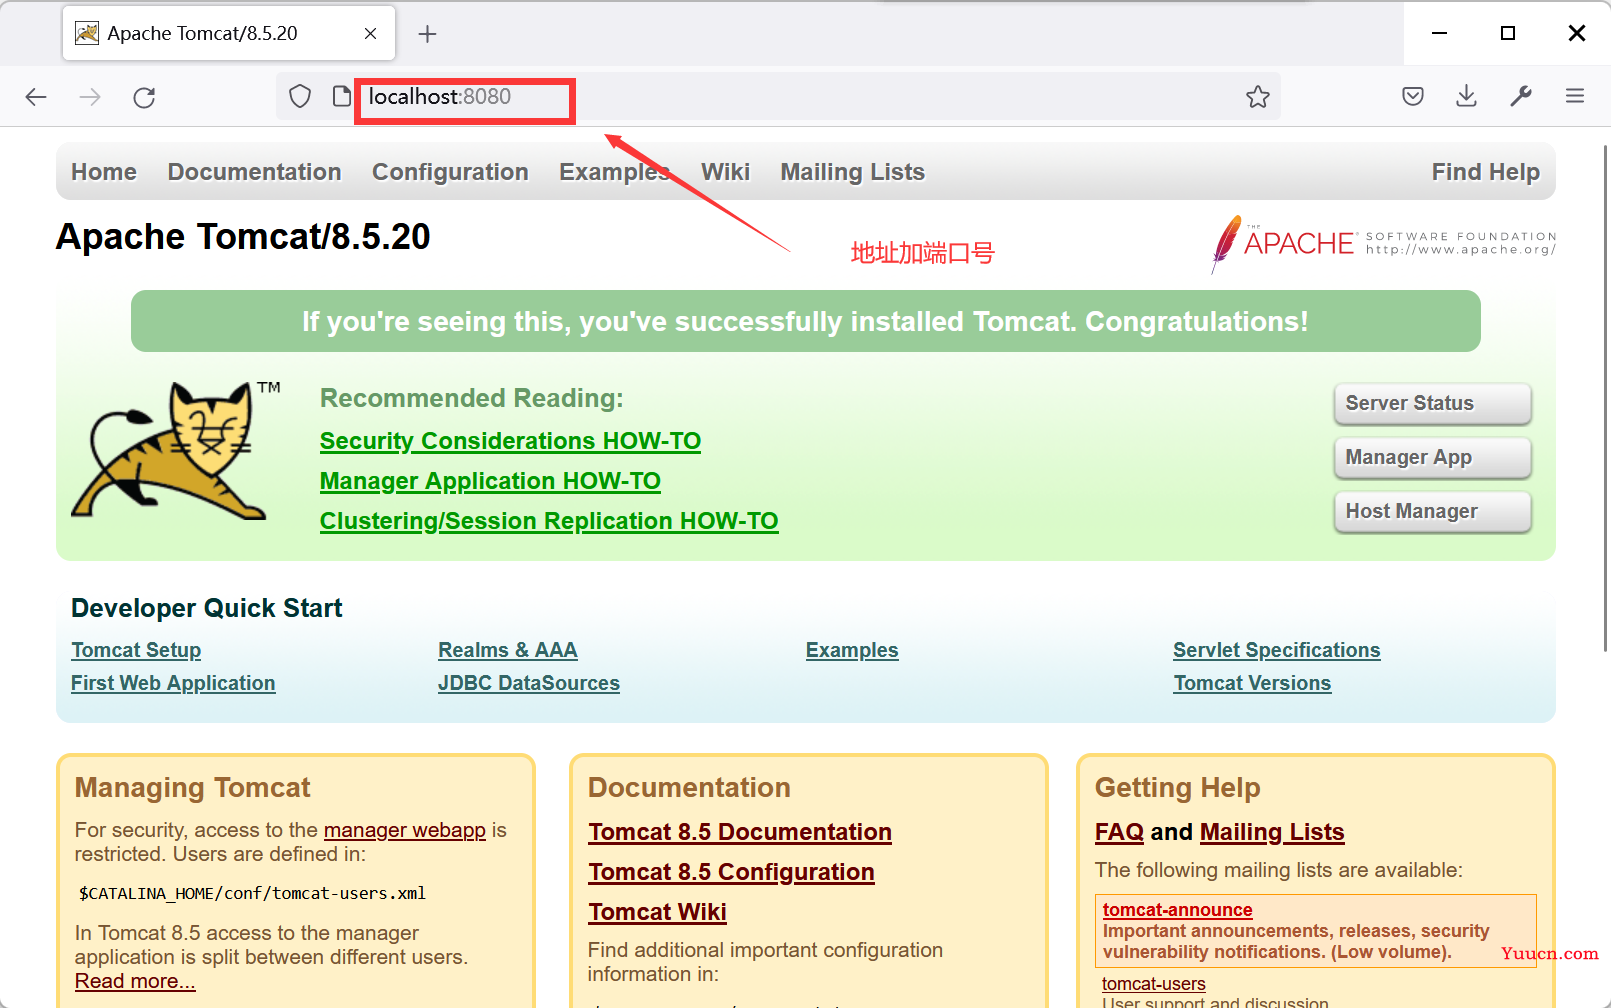Viewport: 1611px width, 1008px height.
Task: Close the Apache Tomcat/8.5.20 tab
Action: click(x=370, y=34)
